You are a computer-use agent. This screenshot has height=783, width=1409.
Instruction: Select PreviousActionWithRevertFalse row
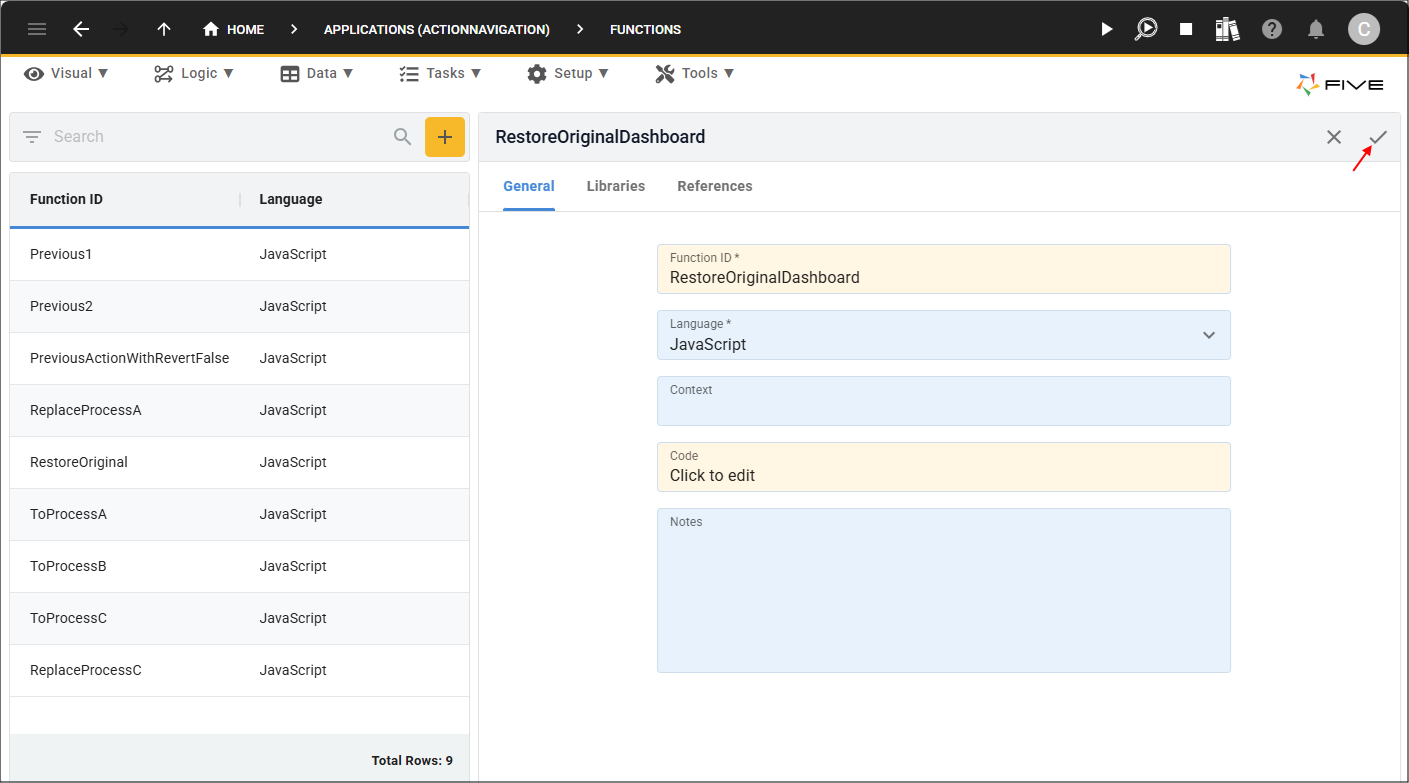tap(239, 359)
